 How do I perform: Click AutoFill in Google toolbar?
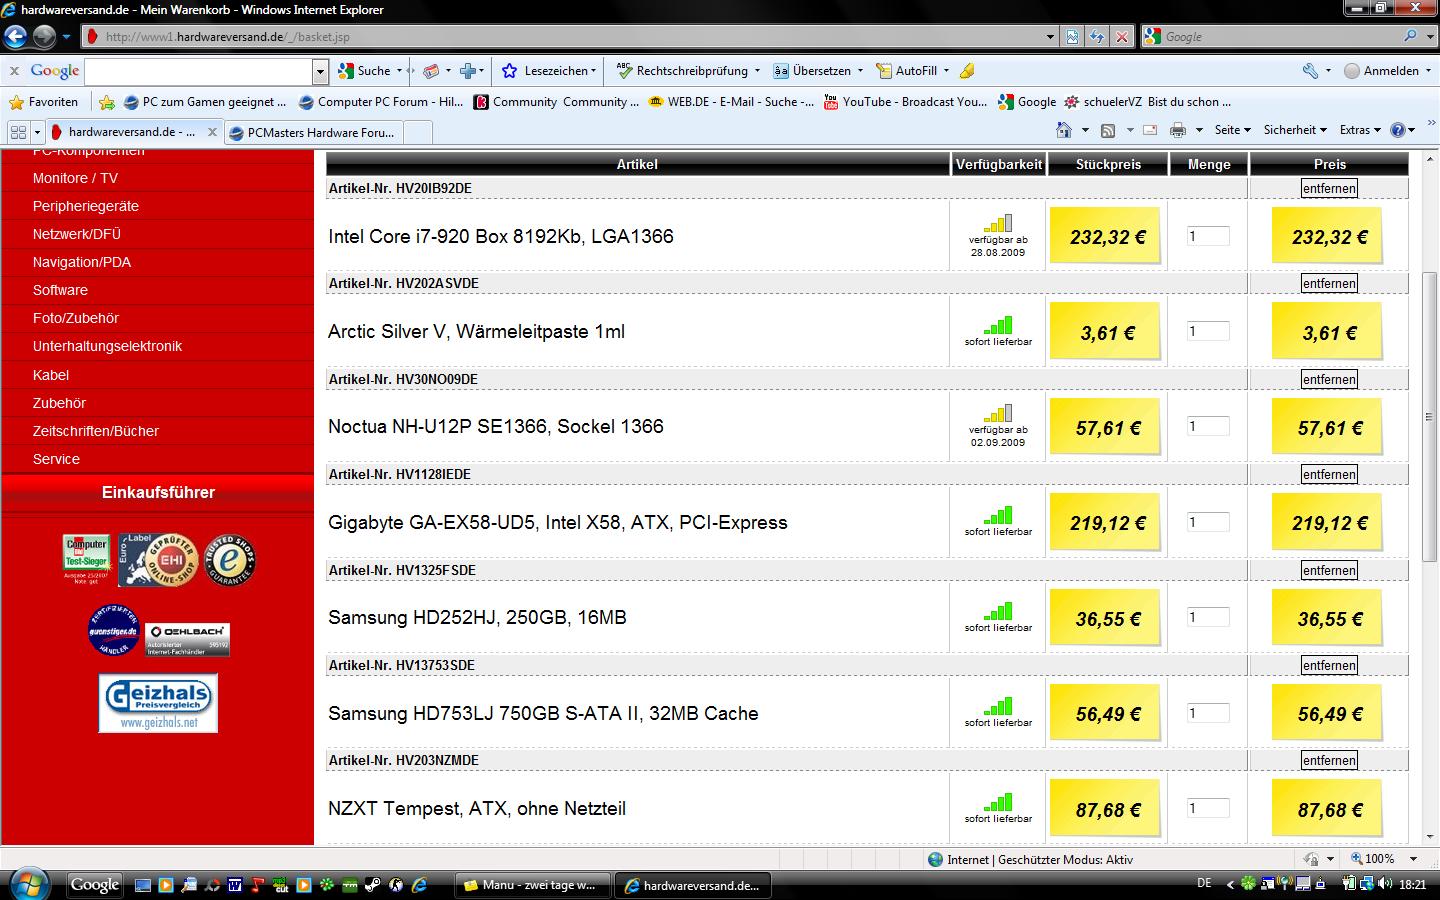(x=907, y=71)
